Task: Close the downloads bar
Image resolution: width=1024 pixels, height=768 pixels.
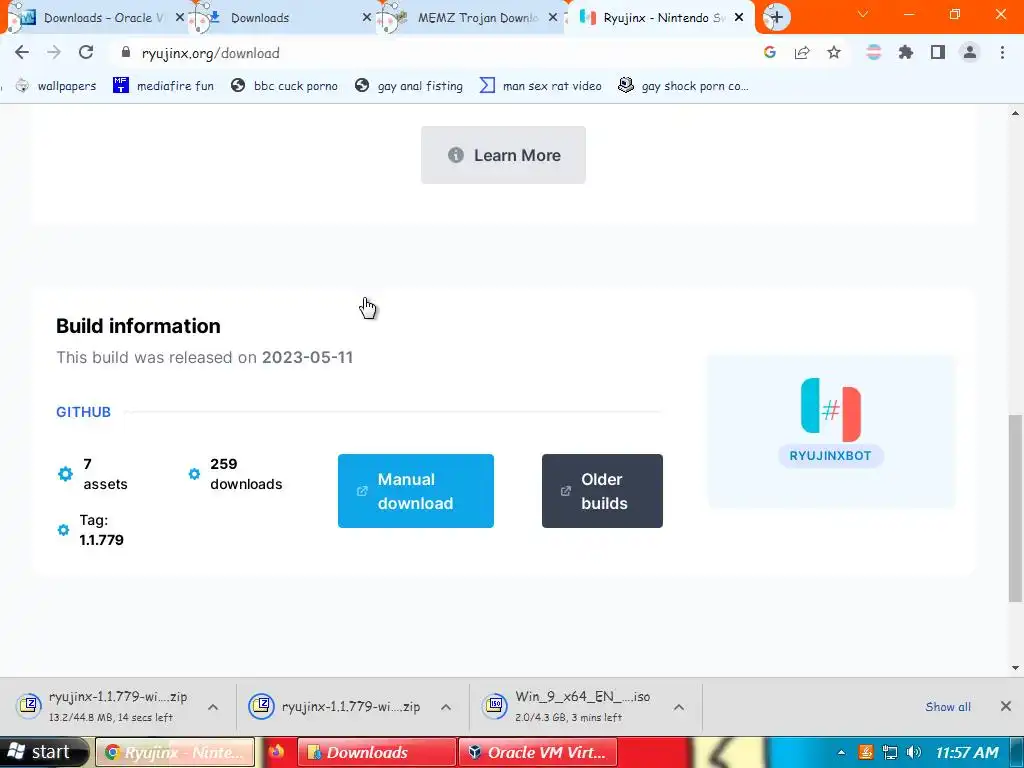Action: pyautogui.click(x=1006, y=706)
